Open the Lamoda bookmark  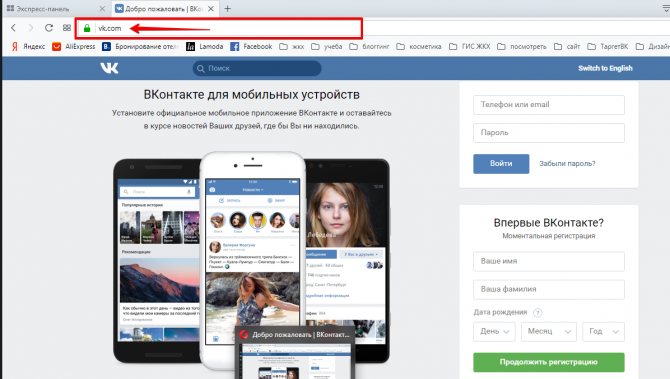pos(205,47)
